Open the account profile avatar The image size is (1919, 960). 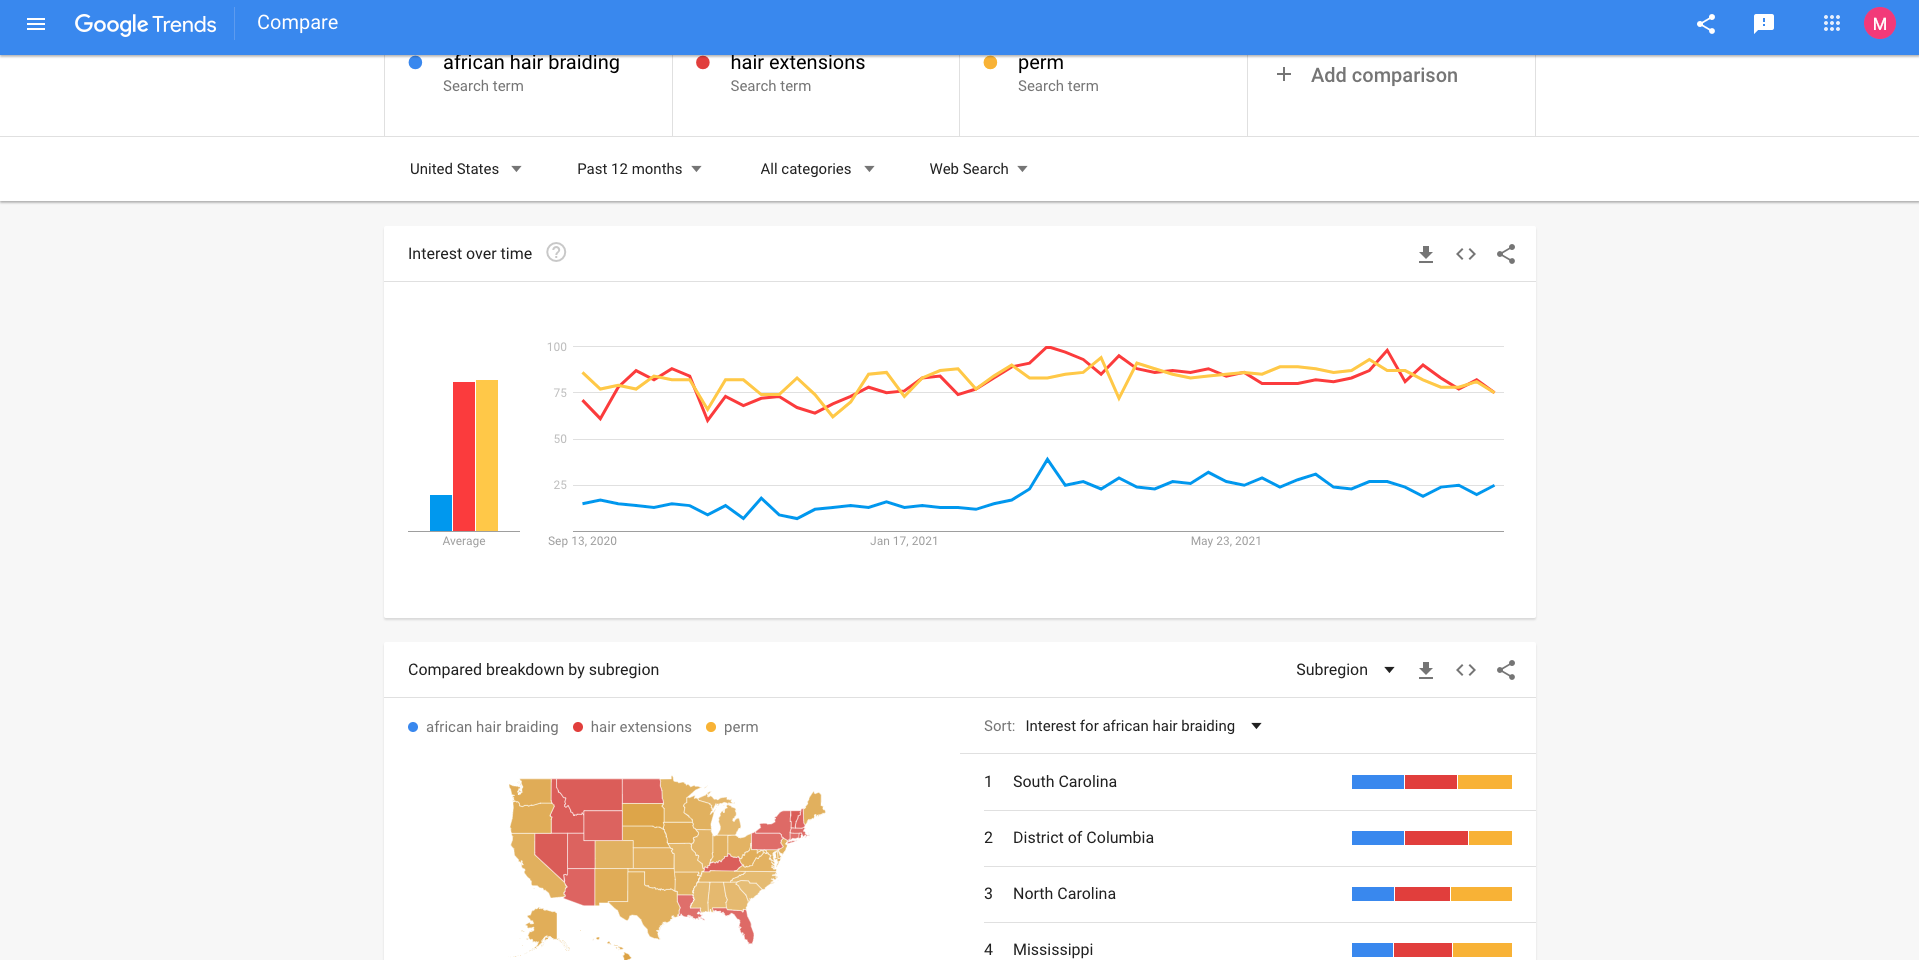(1880, 24)
